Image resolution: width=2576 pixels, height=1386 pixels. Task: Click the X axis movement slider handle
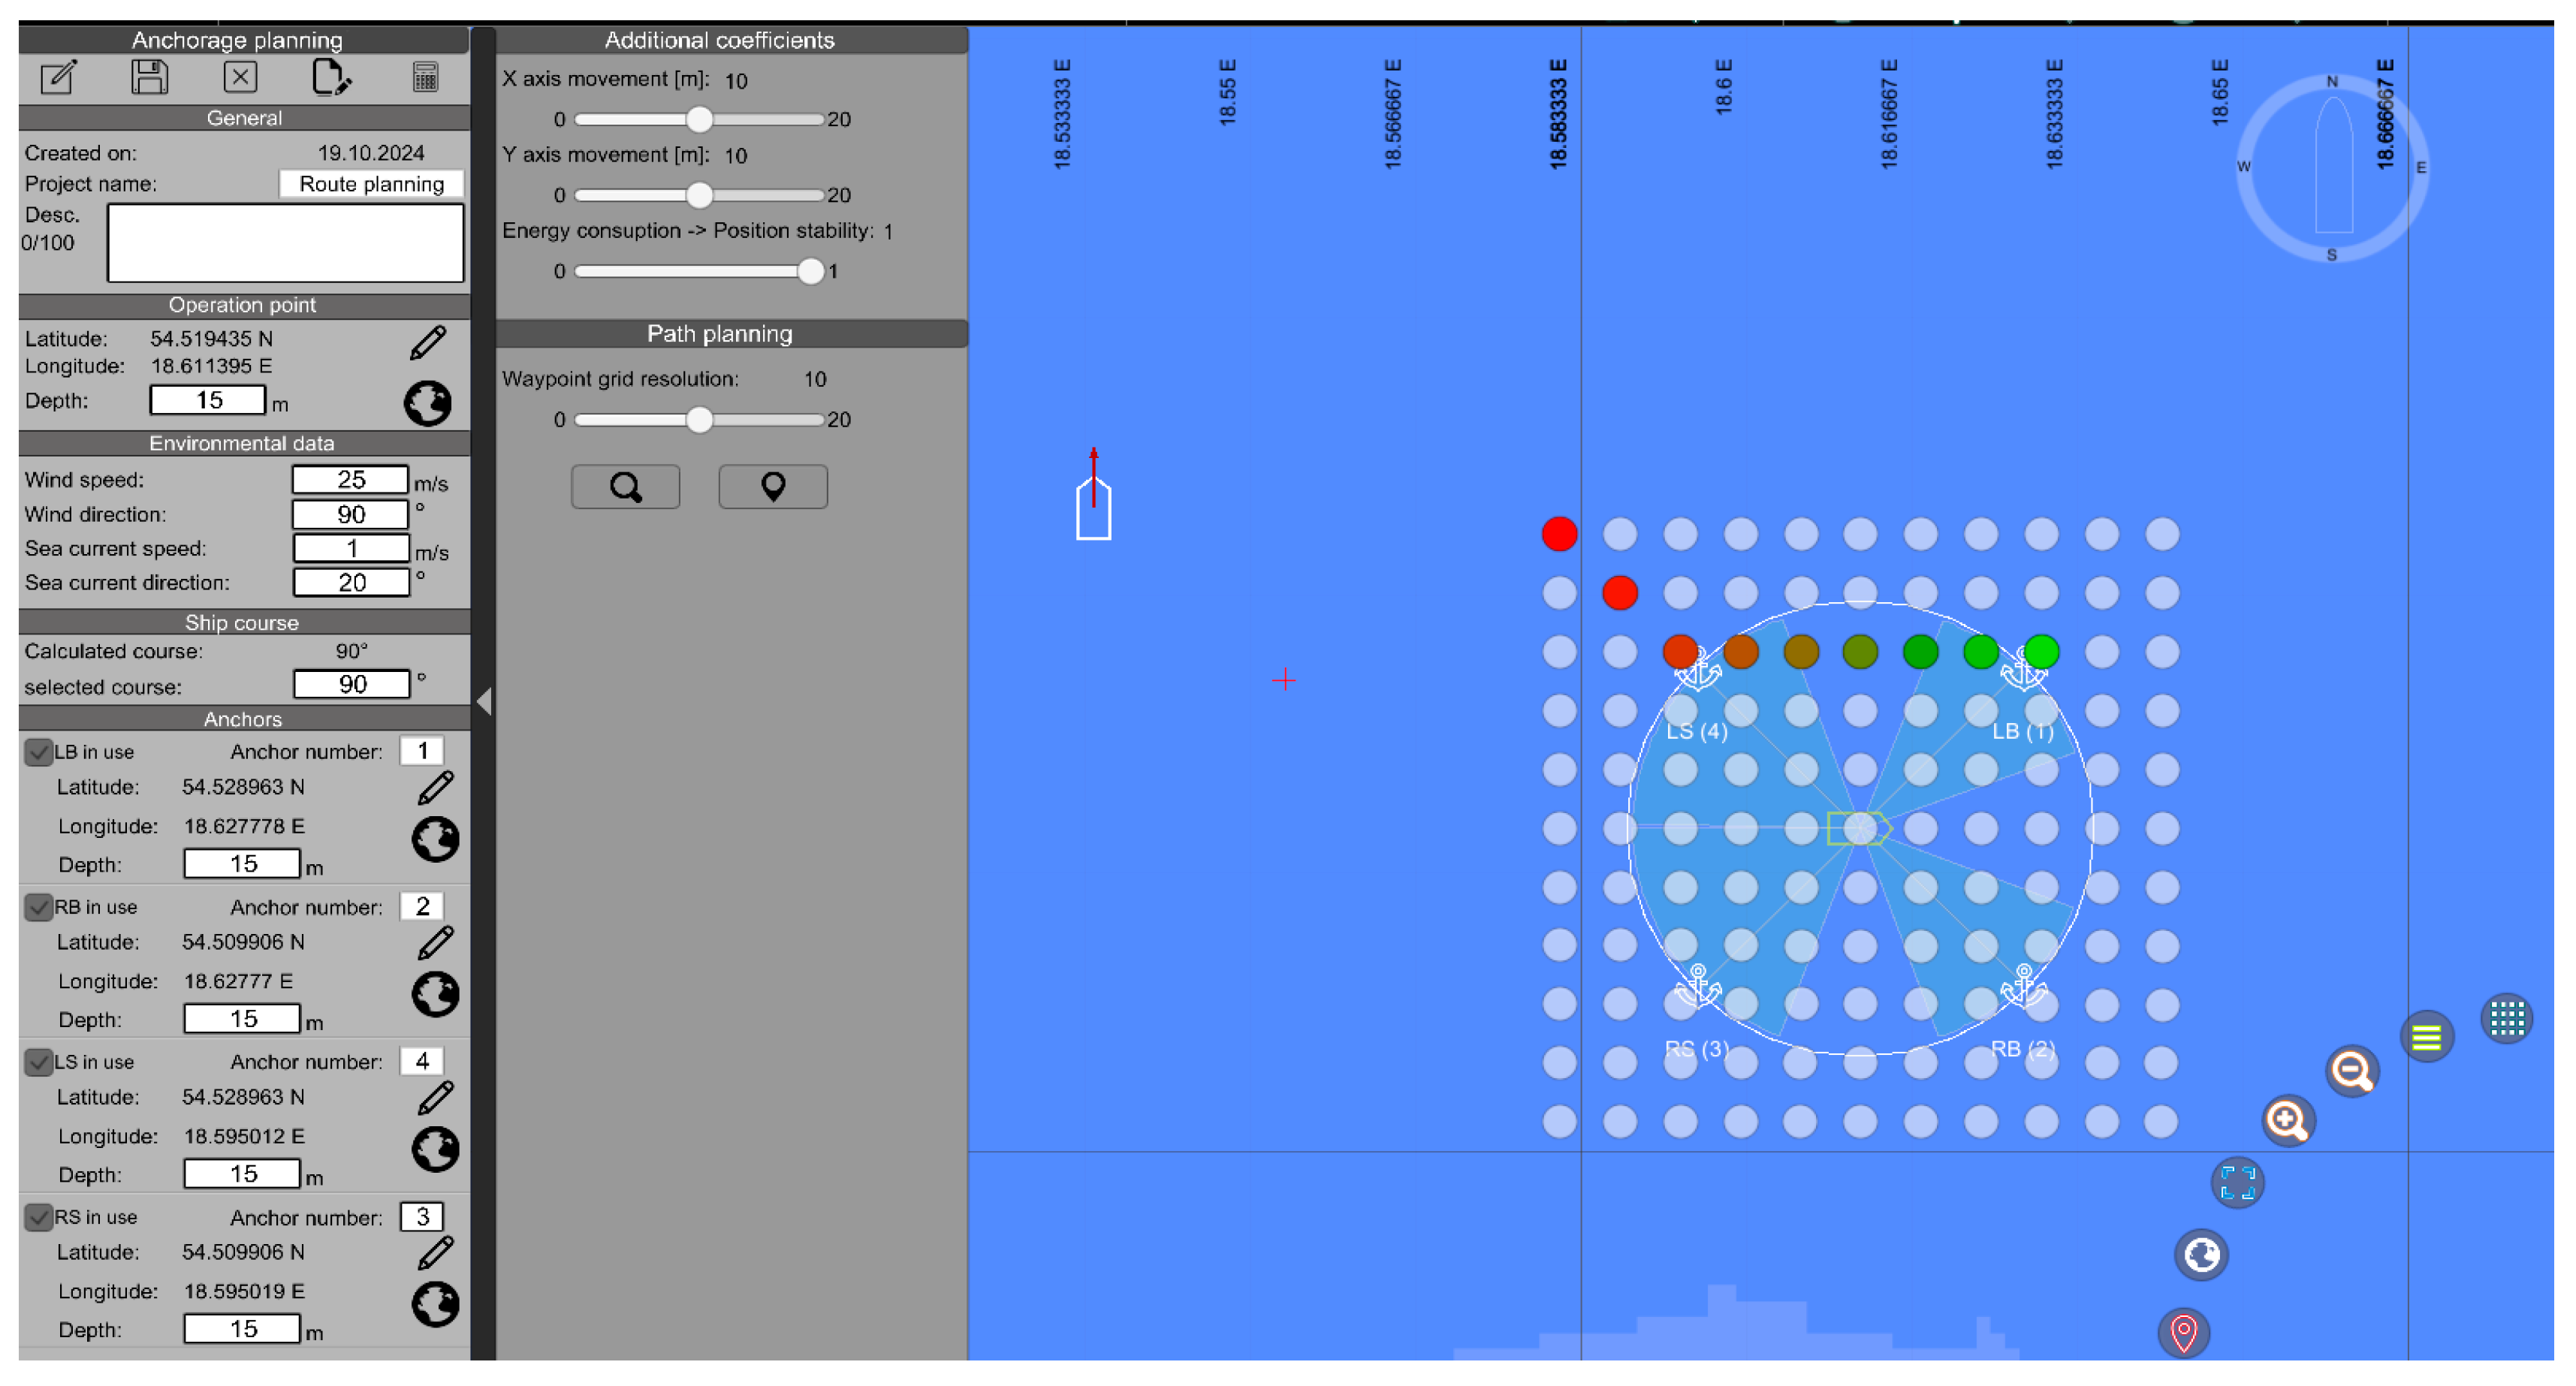point(699,119)
